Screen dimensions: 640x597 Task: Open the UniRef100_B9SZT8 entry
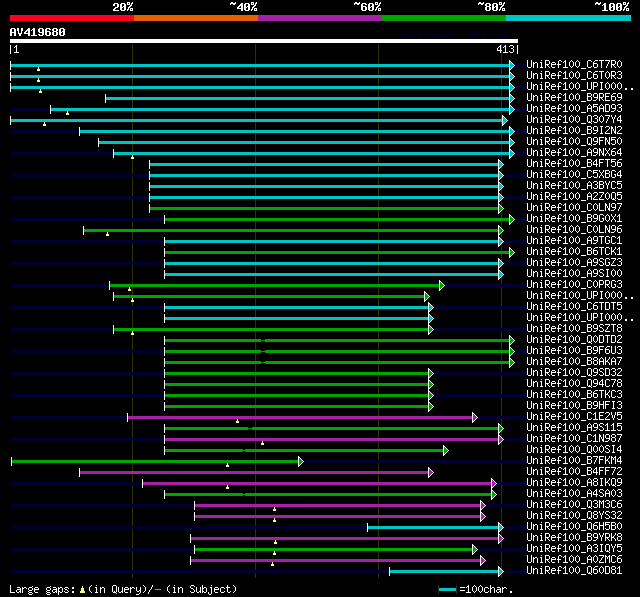pos(574,329)
